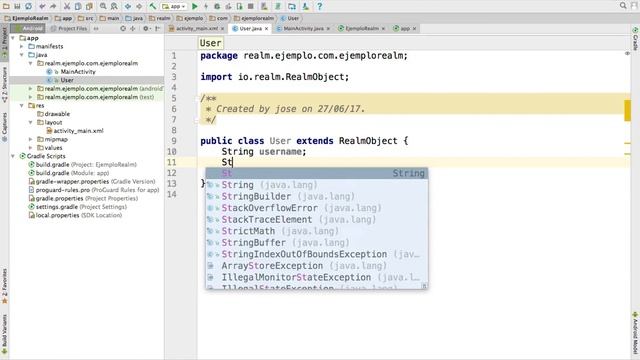
Task: Click the Stop square icon
Action: [x=251, y=6]
